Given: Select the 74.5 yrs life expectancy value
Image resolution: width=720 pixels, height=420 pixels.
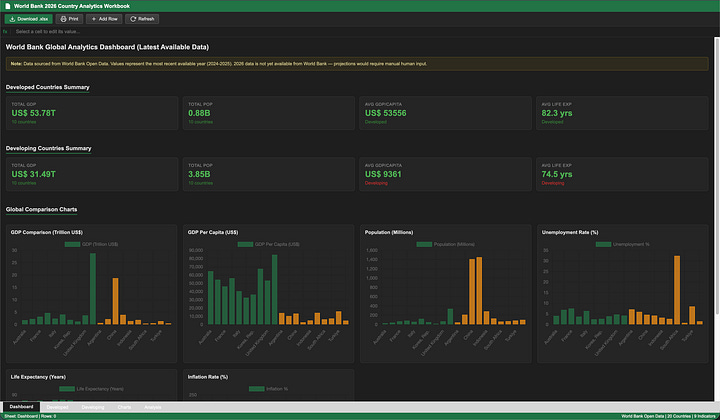Looking at the screenshot, I should (x=557, y=174).
